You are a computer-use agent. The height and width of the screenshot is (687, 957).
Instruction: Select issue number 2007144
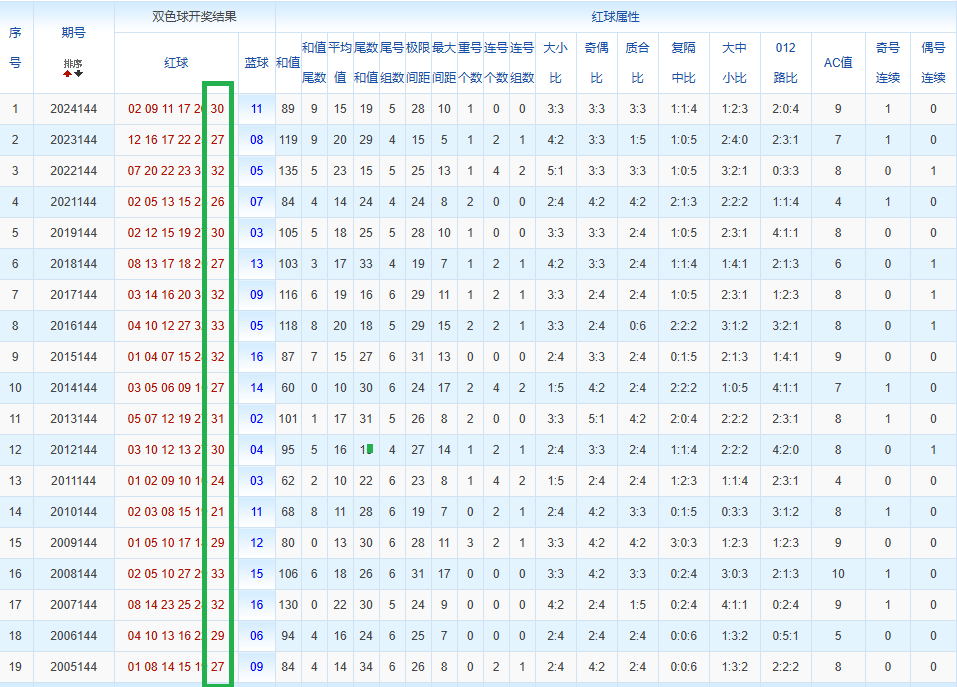pos(73,605)
